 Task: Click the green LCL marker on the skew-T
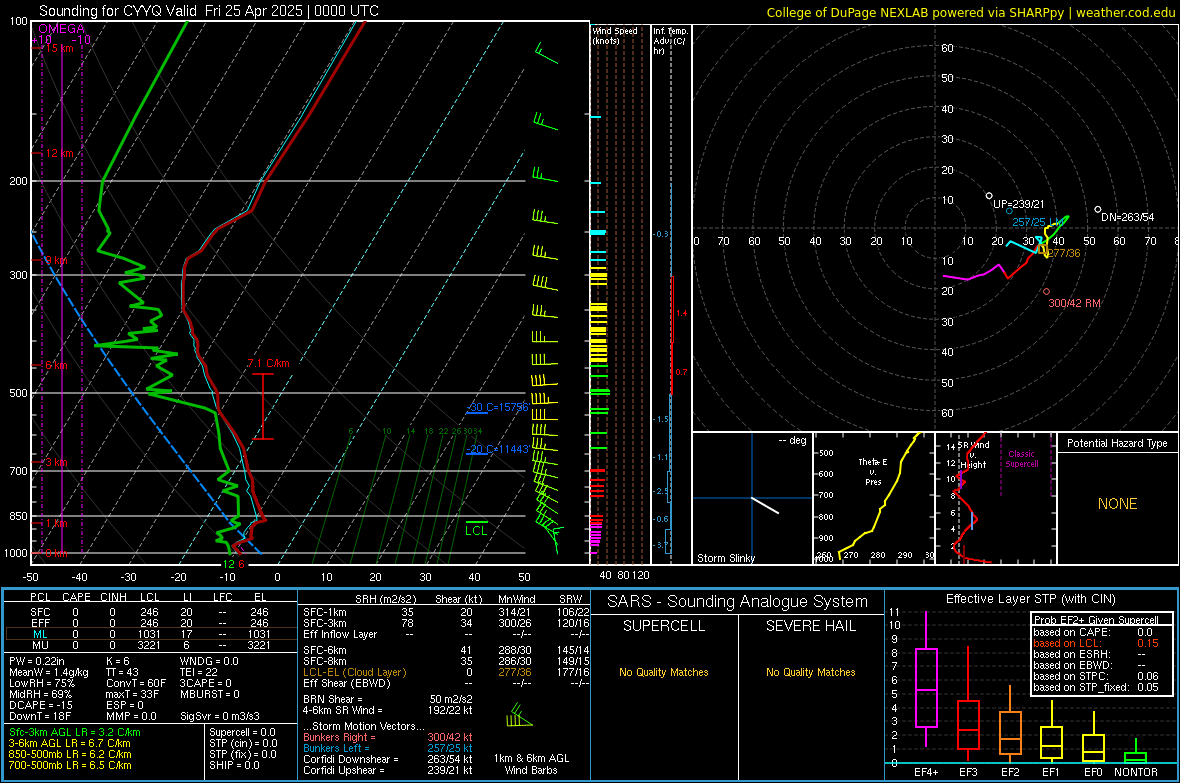[476, 529]
